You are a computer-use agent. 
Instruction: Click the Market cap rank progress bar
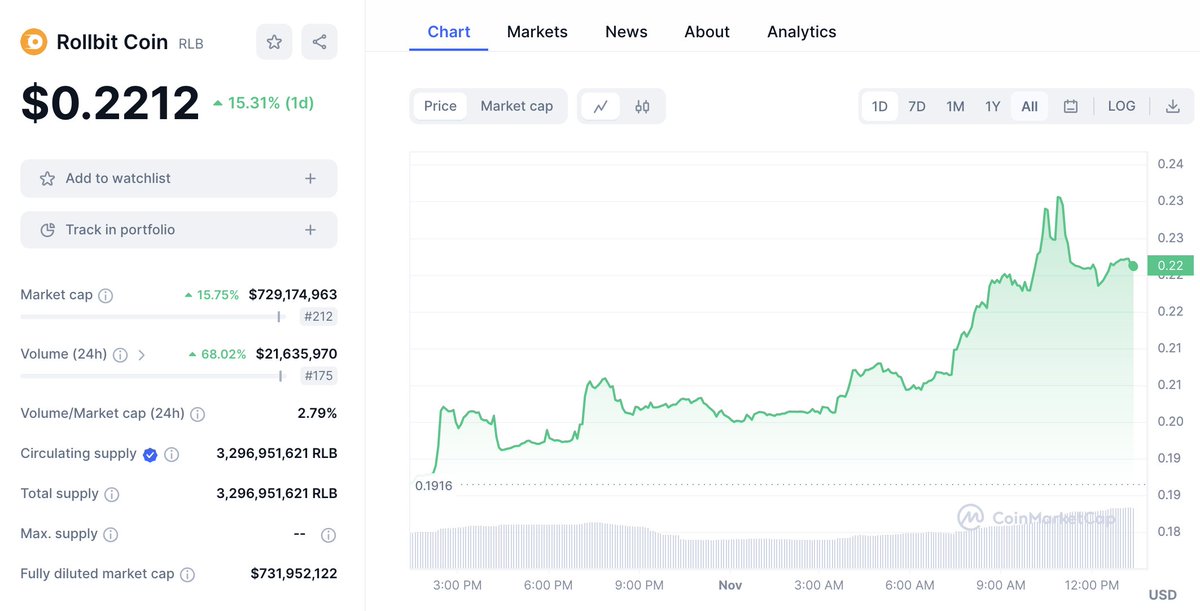pos(154,317)
